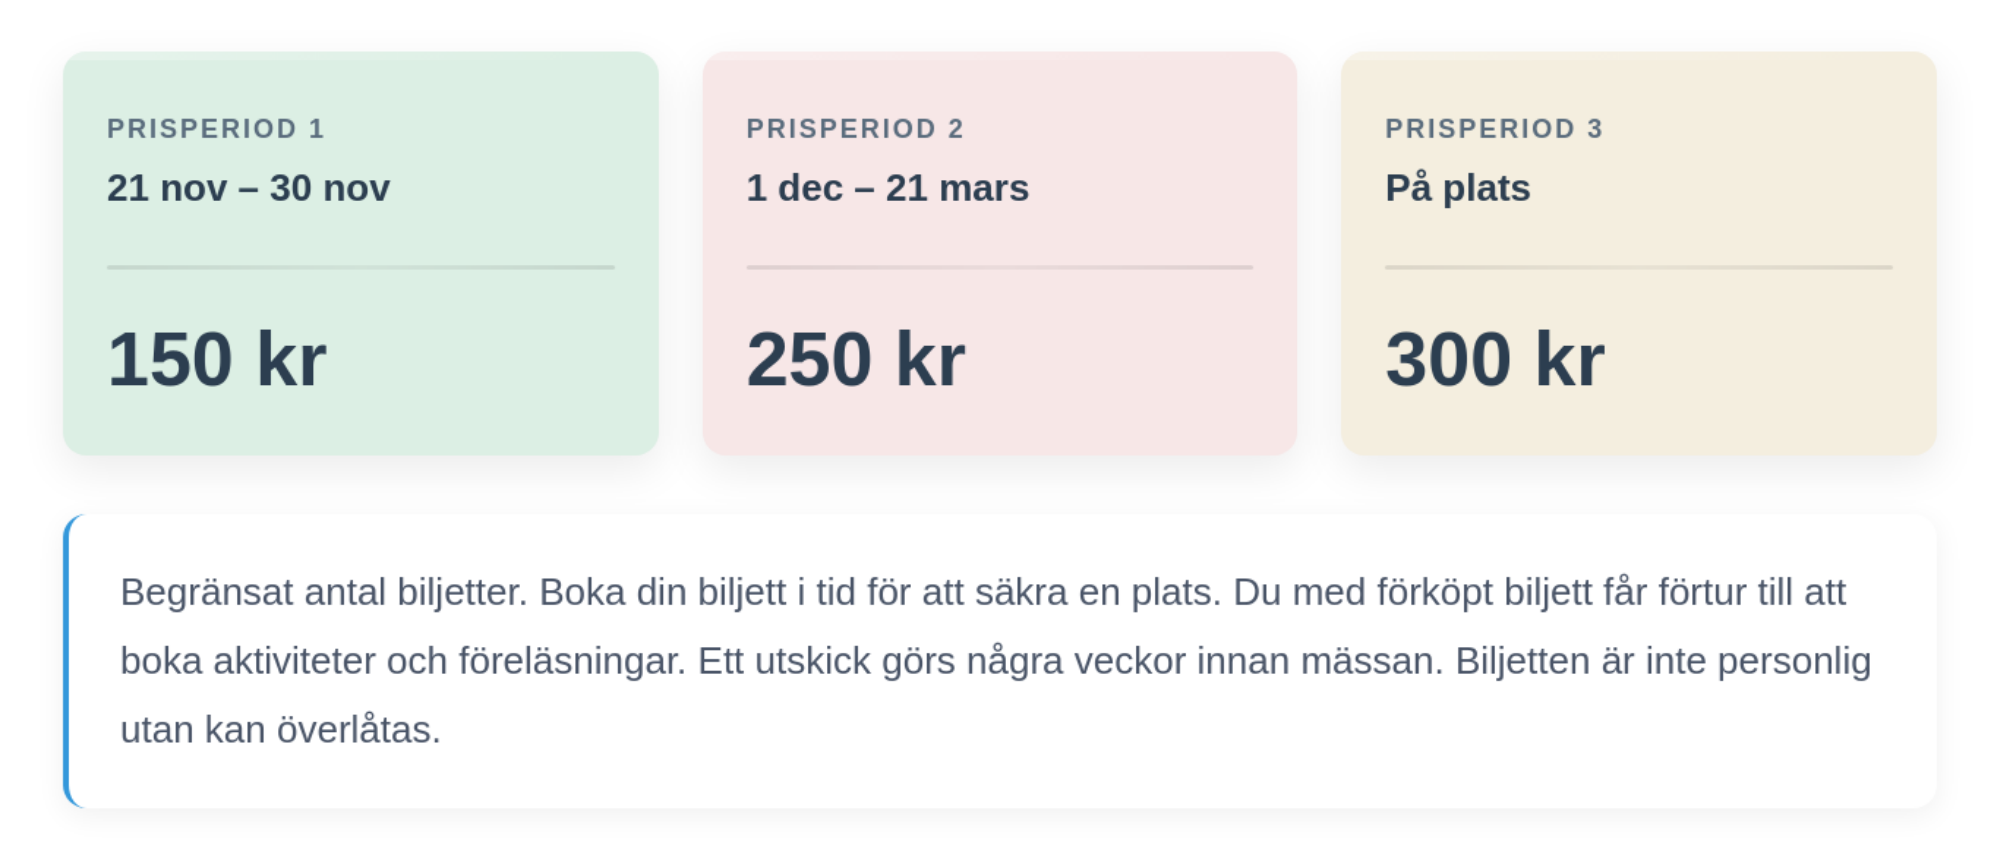Click the "PRISPERIOD 2" heading label
Viewport: 2000px width, 853px height.
pyautogui.click(x=854, y=129)
